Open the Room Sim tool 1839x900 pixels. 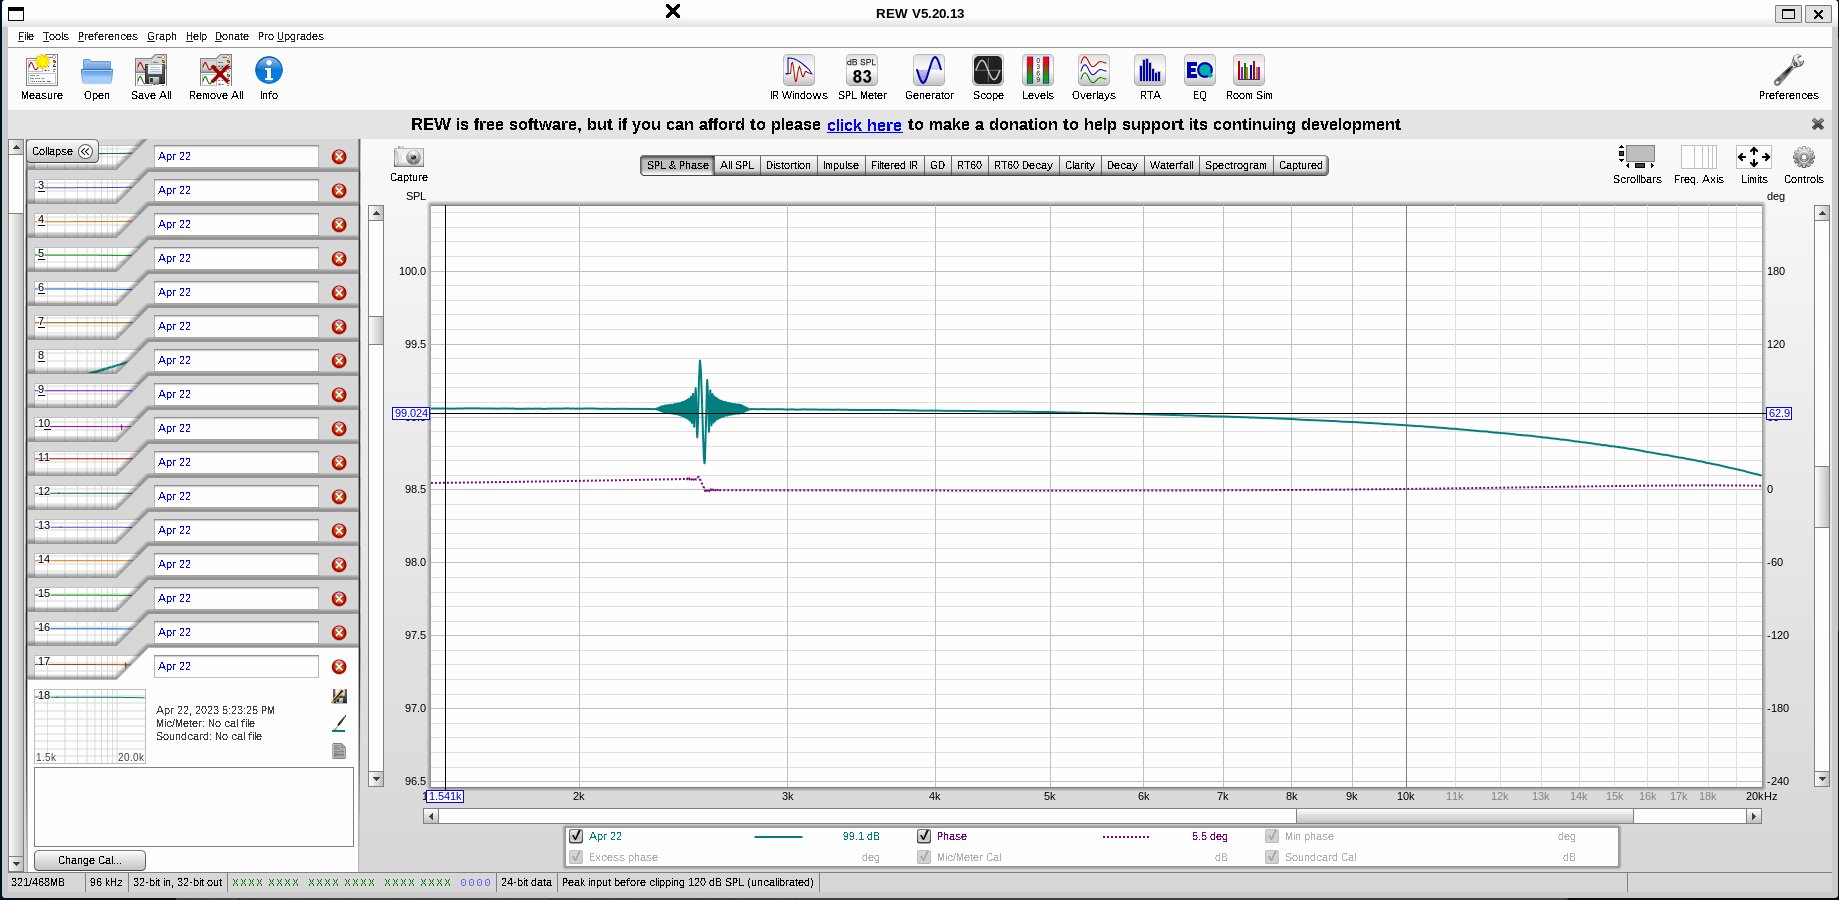tap(1249, 78)
